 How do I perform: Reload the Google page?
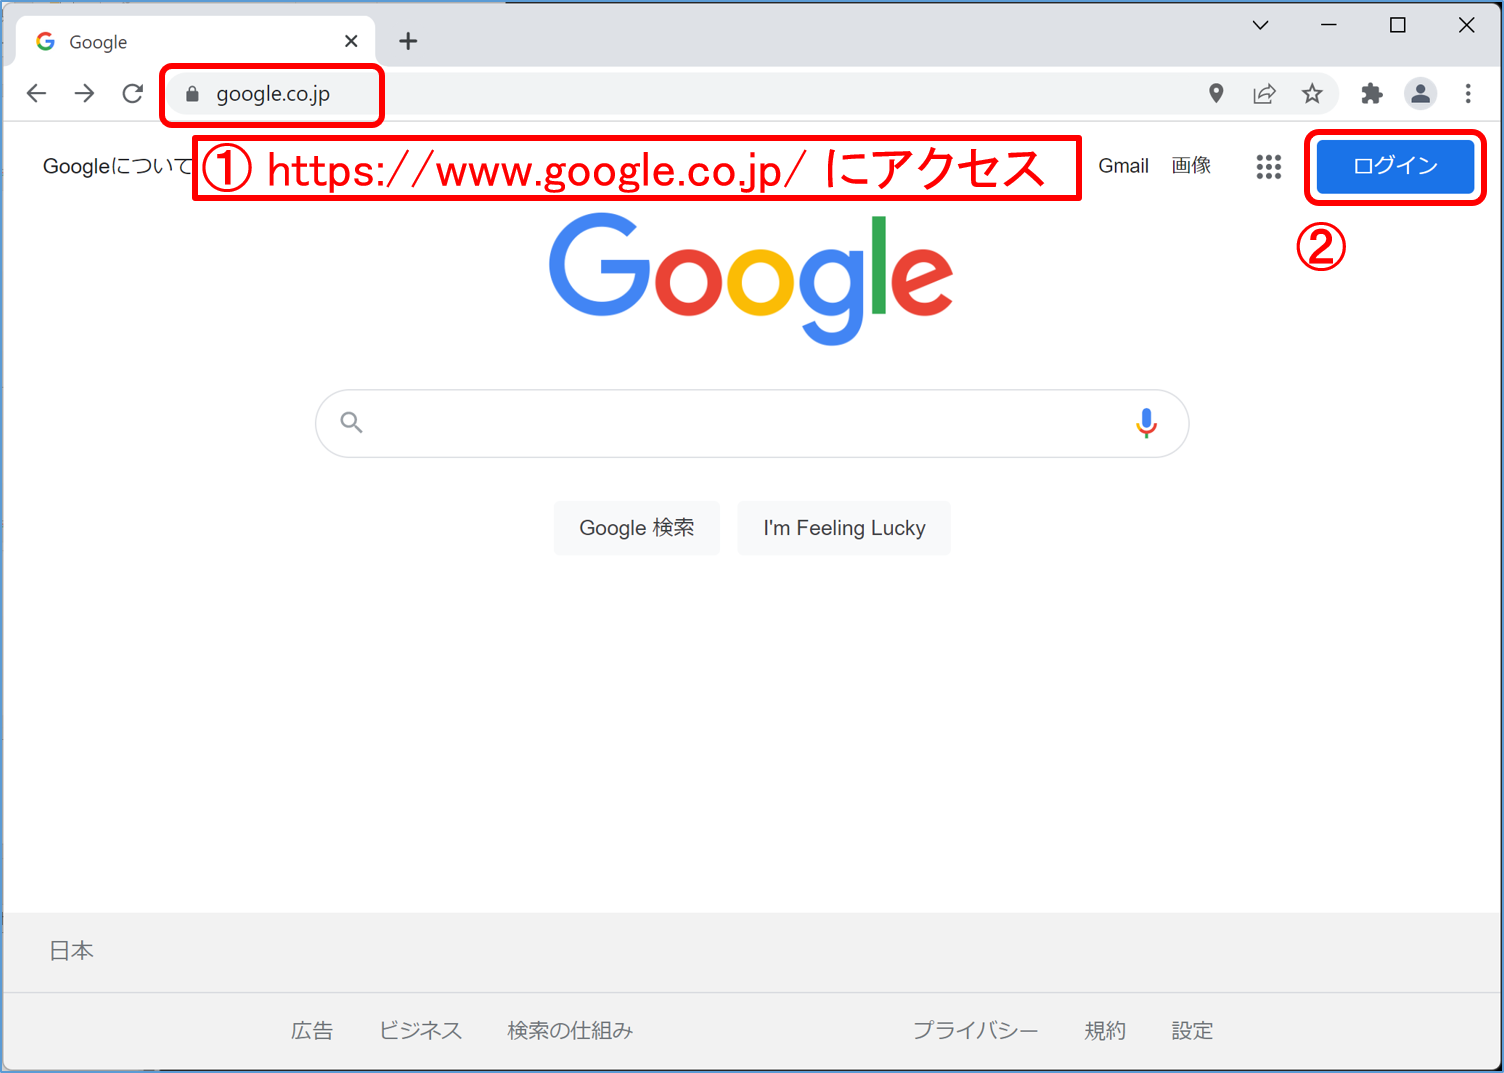click(x=132, y=93)
